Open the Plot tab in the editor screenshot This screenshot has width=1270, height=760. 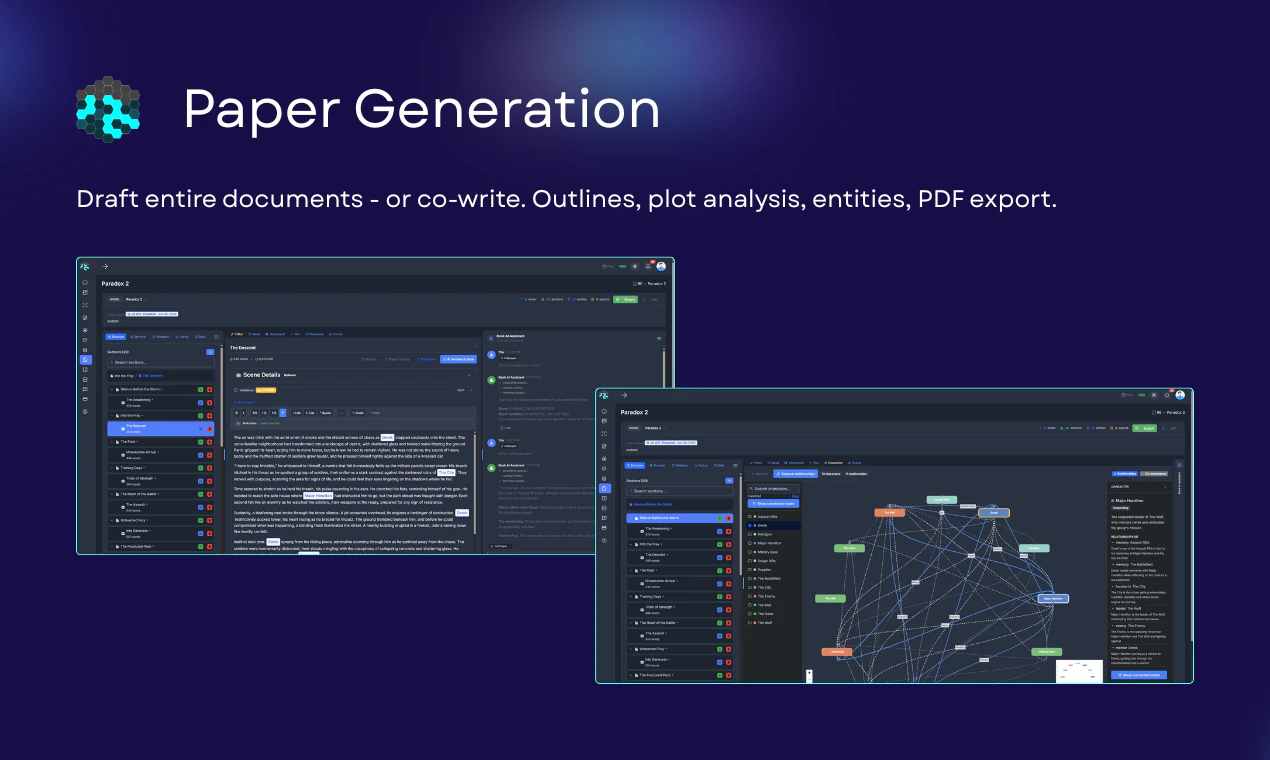point(295,334)
